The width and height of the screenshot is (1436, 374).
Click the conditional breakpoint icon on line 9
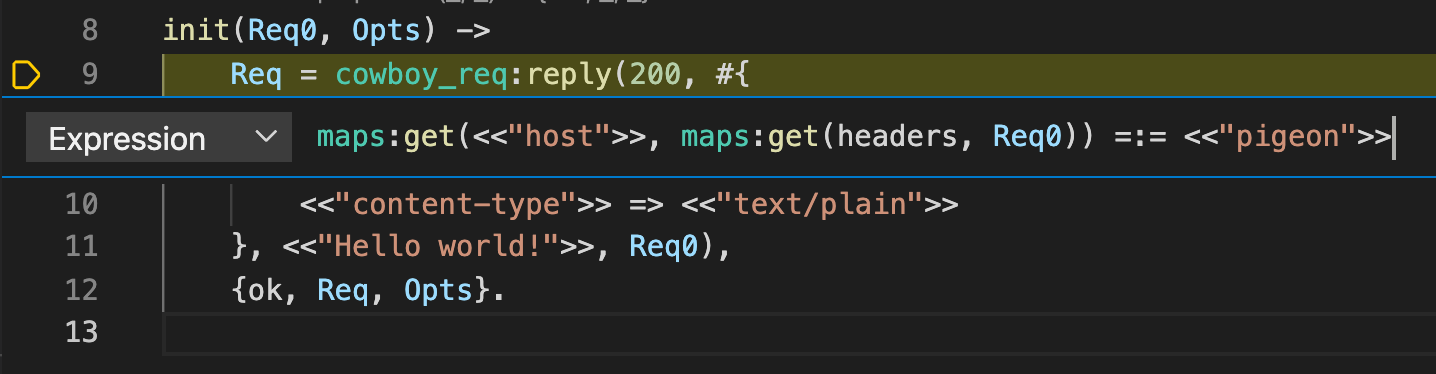point(26,75)
